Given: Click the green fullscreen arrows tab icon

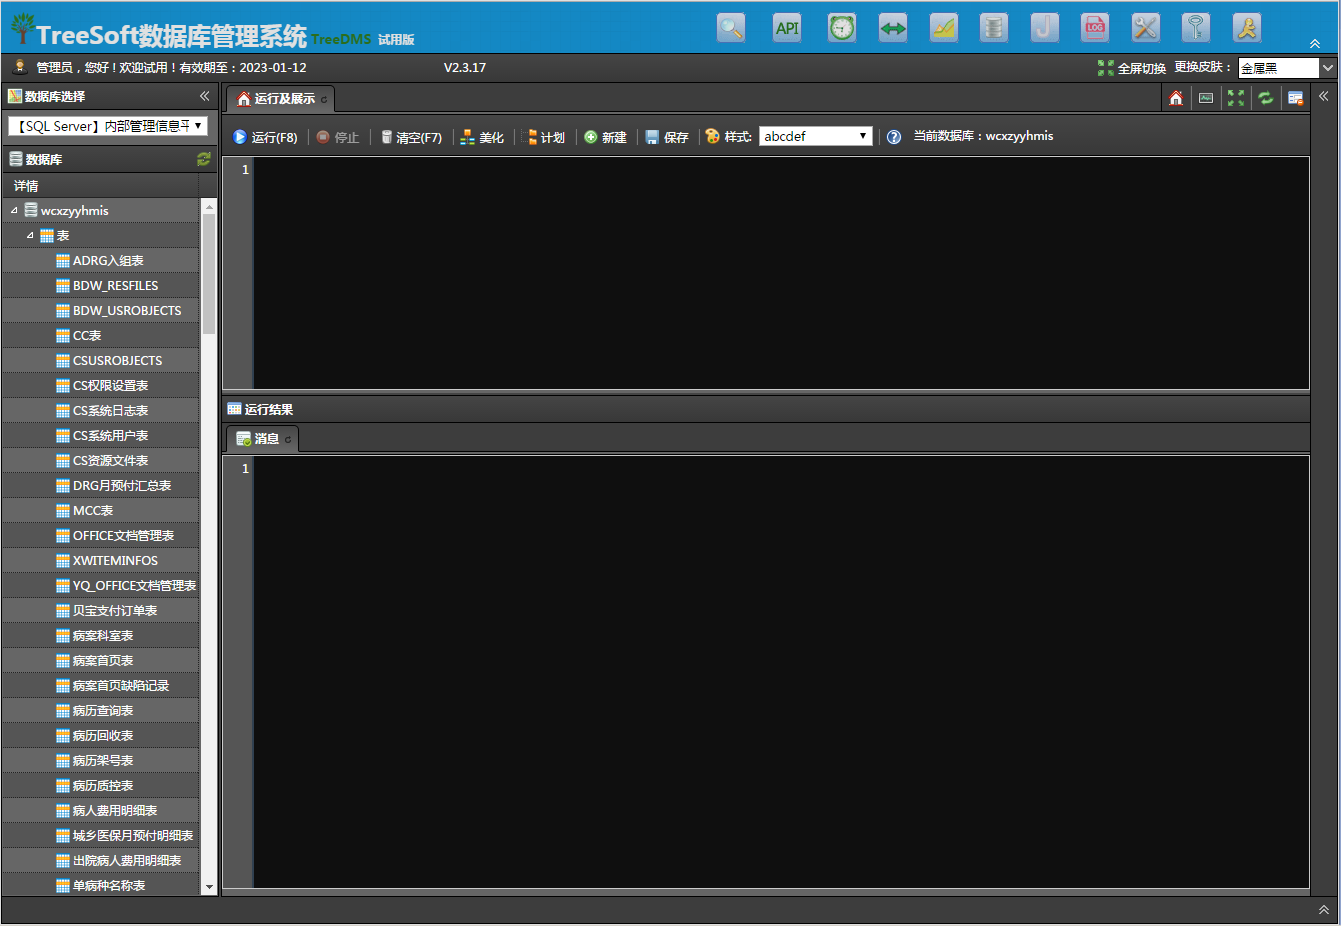Looking at the screenshot, I should 1236,98.
